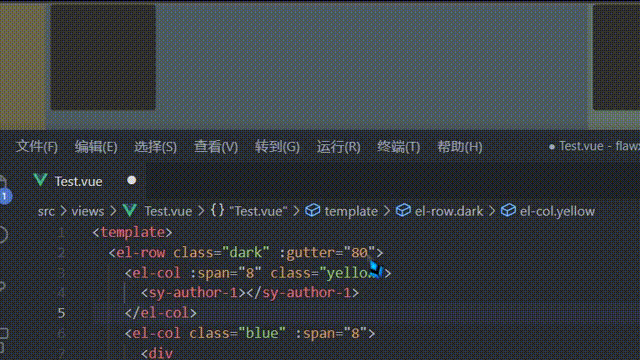Click the el-row.dark breadcrumb

449,211
